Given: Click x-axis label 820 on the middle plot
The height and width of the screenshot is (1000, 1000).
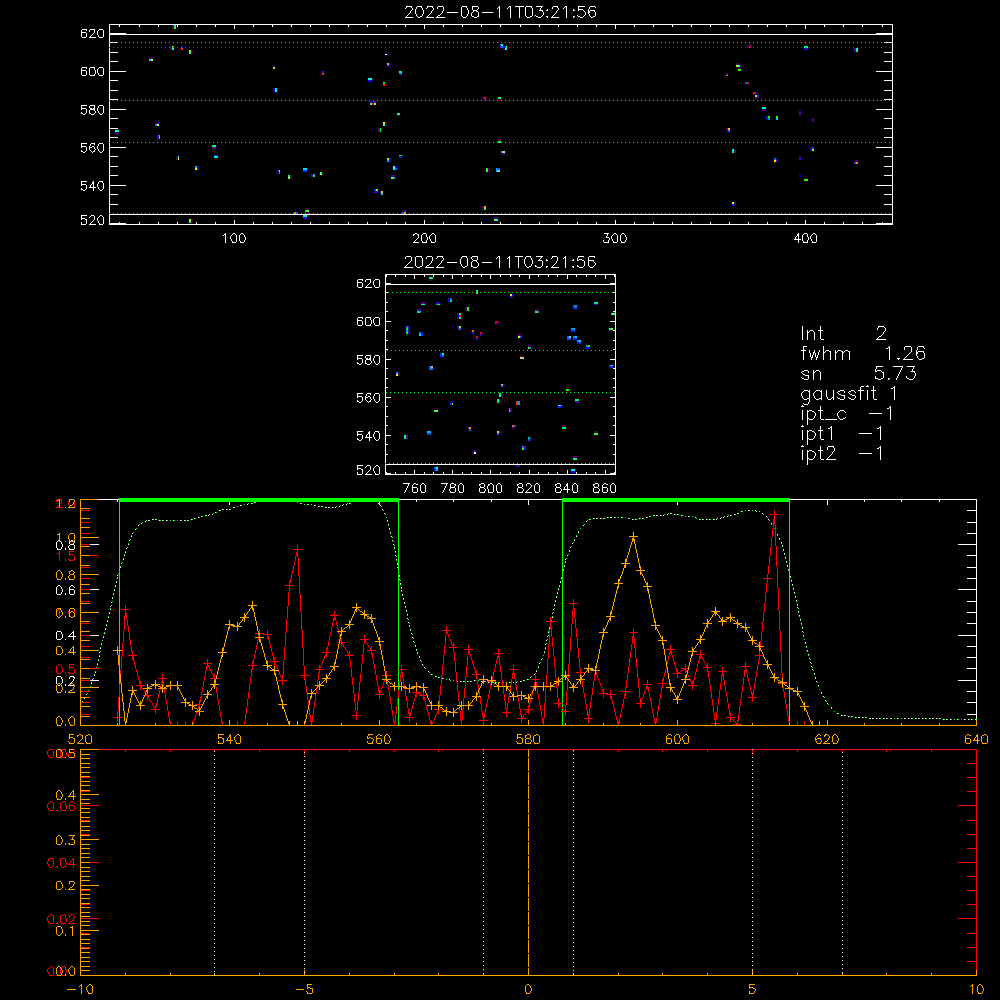Looking at the screenshot, I should tap(528, 489).
